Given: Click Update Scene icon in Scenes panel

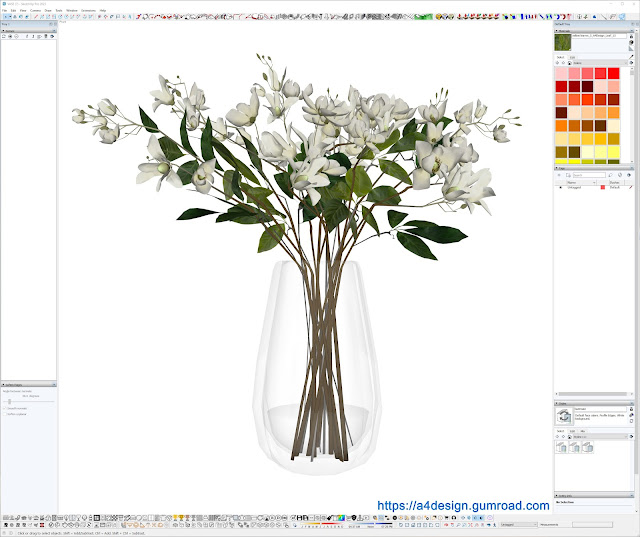Looking at the screenshot, I should coord(4,36).
